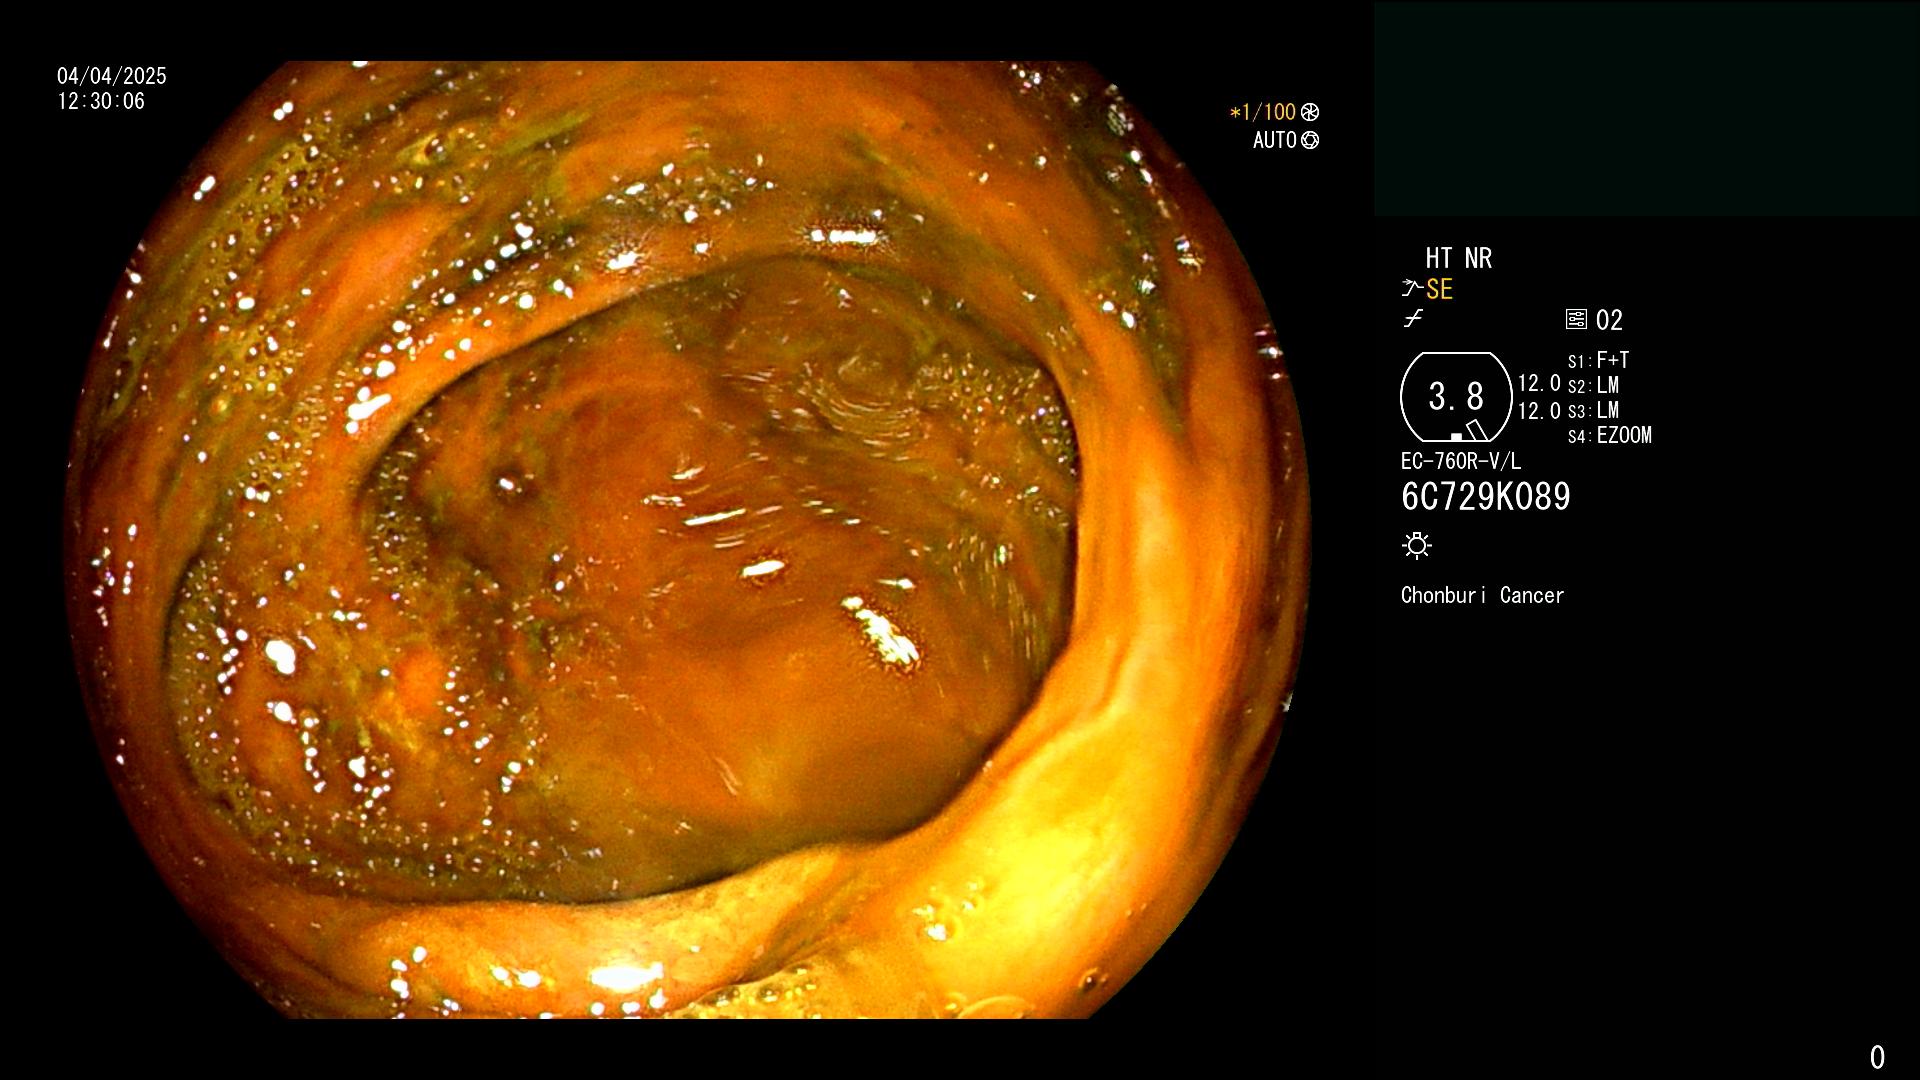Click the date text 04/04/2025
Screen dimensions: 1920x1080
click(x=112, y=76)
